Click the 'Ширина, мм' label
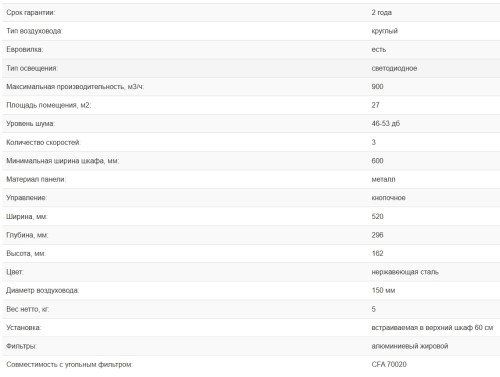Image resolution: width=500 pixels, height=377 pixels. pos(27,217)
